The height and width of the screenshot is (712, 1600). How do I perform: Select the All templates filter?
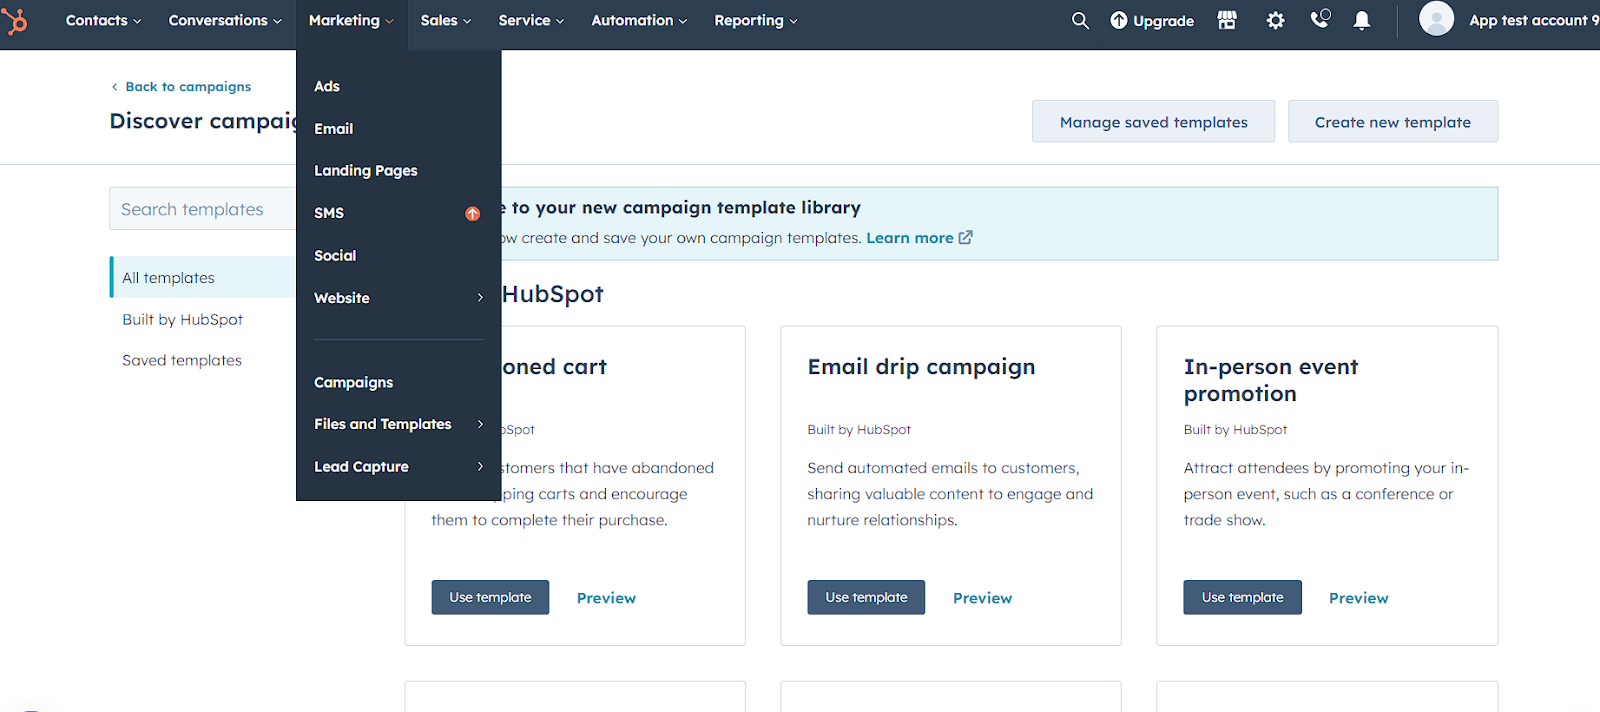point(203,277)
